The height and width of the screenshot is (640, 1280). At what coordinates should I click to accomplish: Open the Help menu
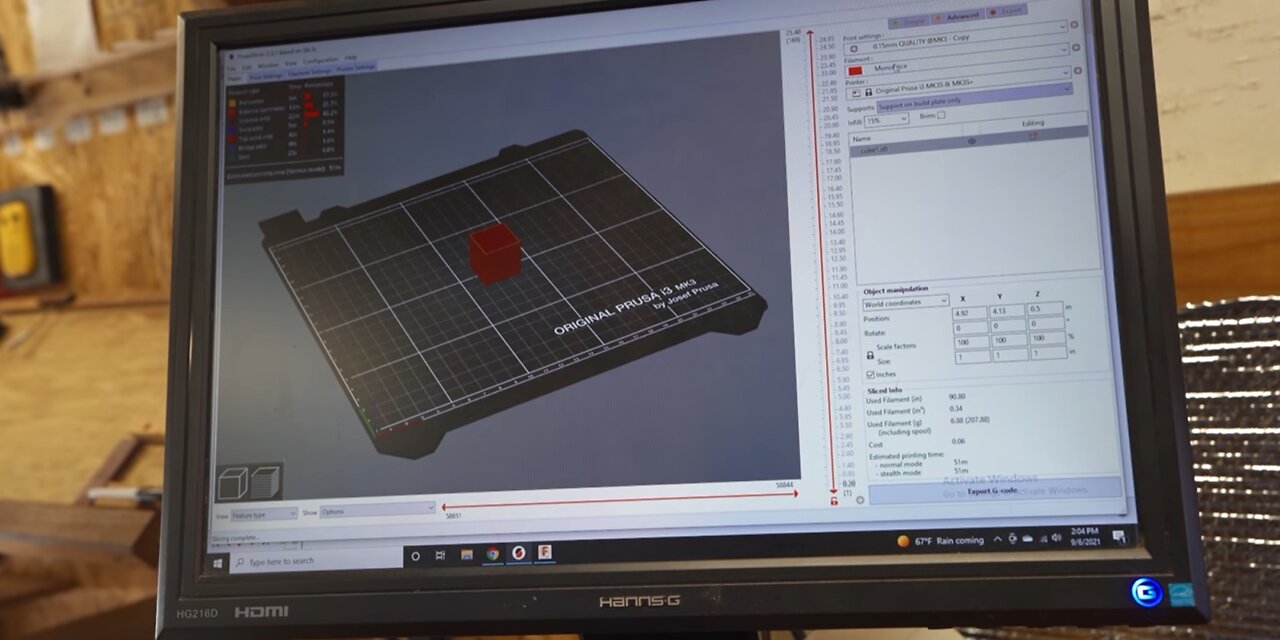coord(350,58)
